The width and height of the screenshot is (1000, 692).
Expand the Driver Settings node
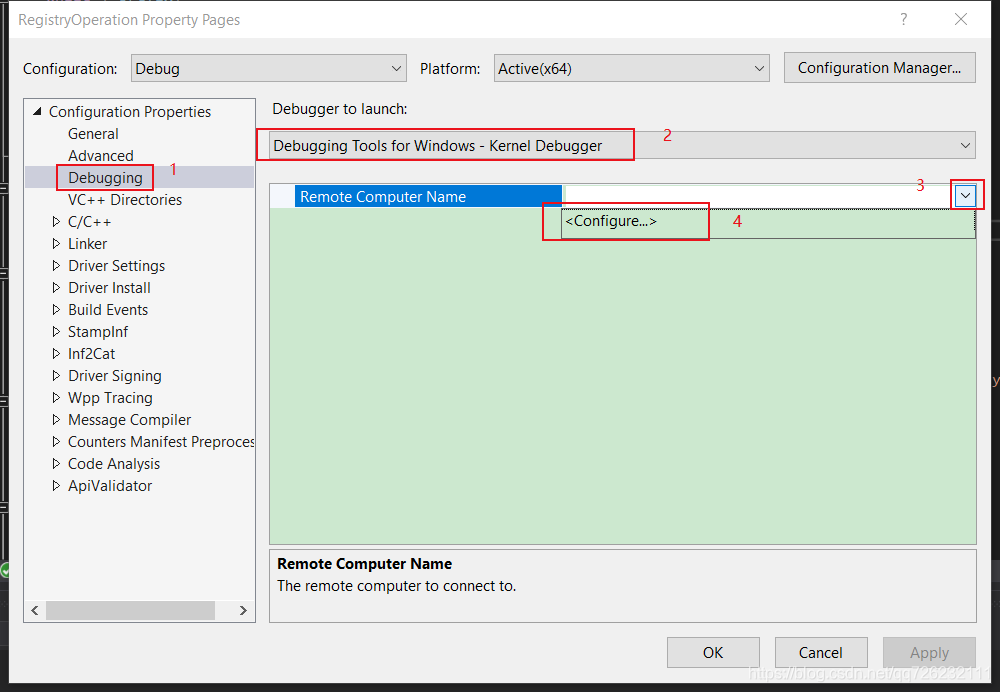[x=56, y=265]
